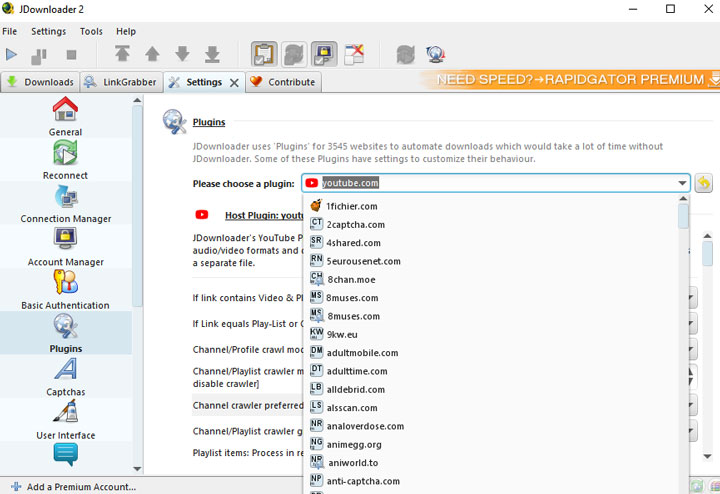
Task: Close the Settings tab
Action: (x=234, y=83)
